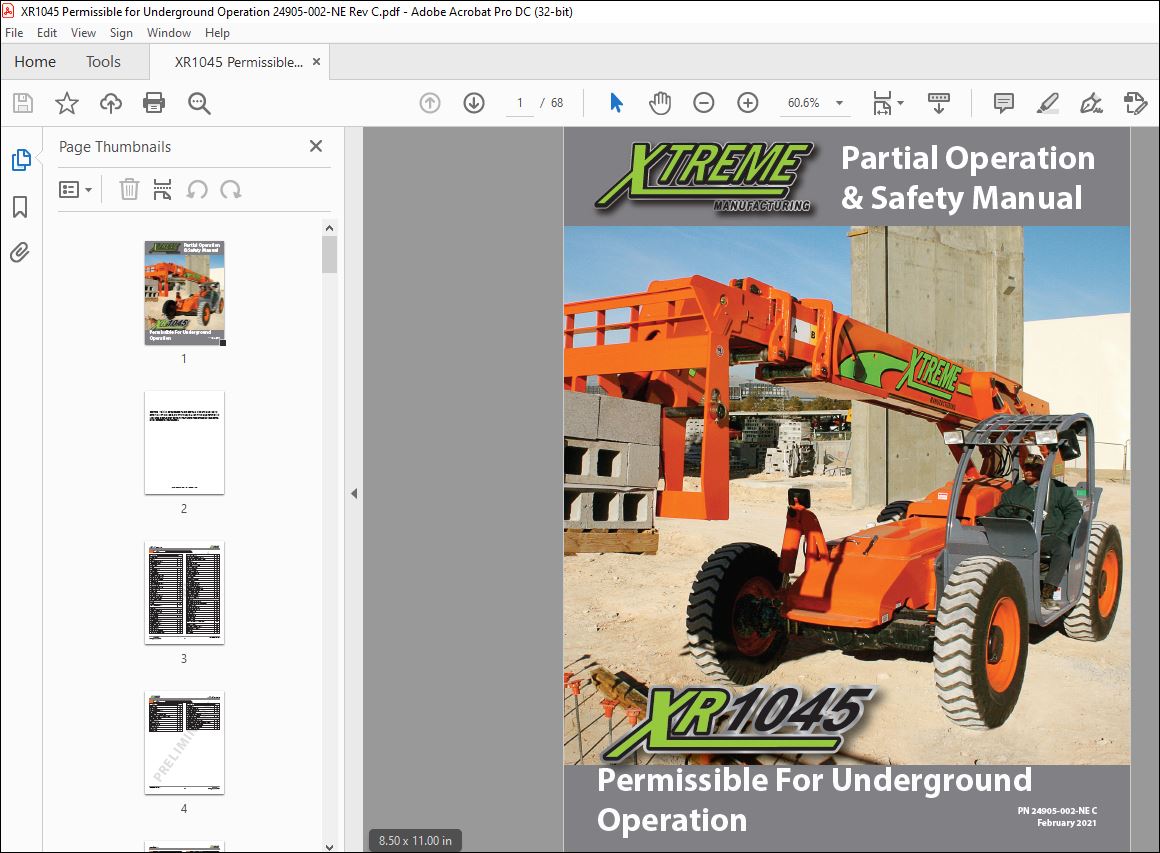Open the zoom level dropdown arrow
Viewport: 1160px width, 853px height.
[x=840, y=103]
